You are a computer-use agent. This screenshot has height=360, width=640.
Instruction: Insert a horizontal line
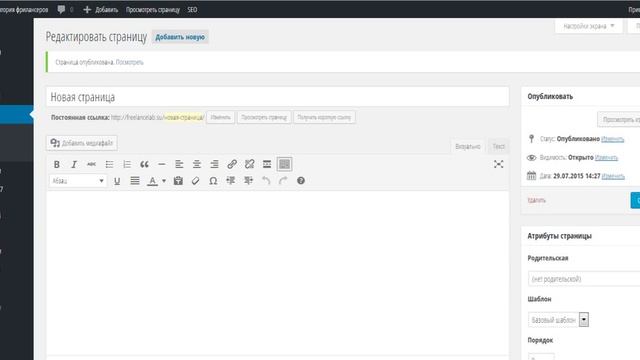(x=162, y=164)
